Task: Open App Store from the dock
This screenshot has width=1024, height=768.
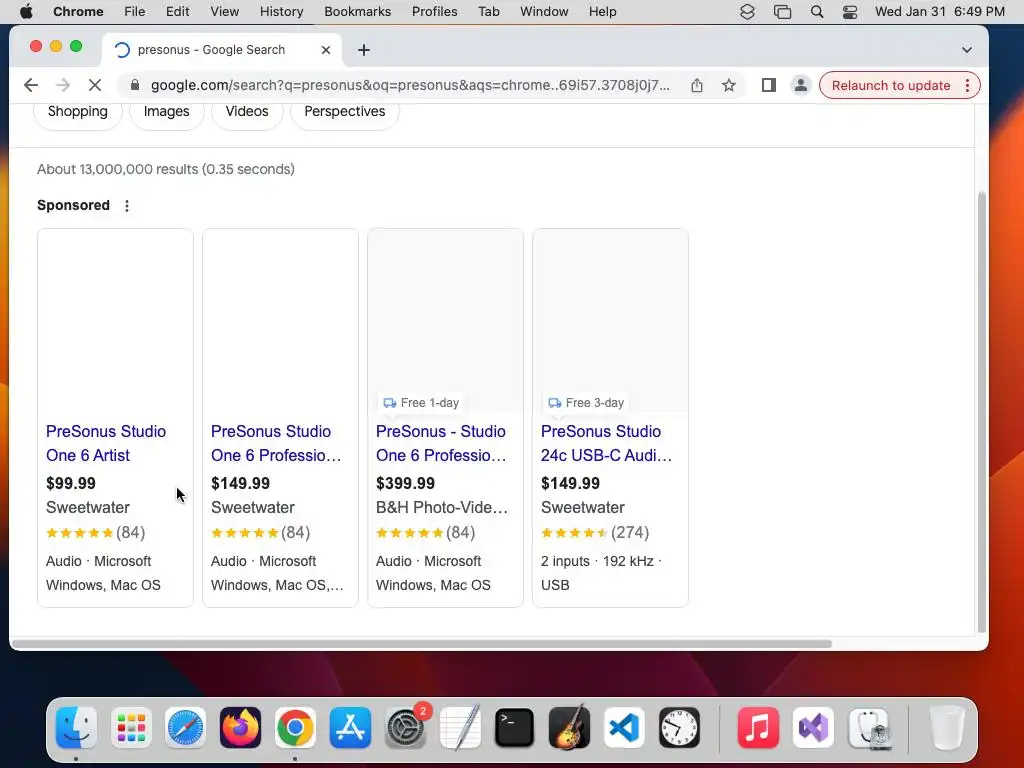Action: [350, 728]
